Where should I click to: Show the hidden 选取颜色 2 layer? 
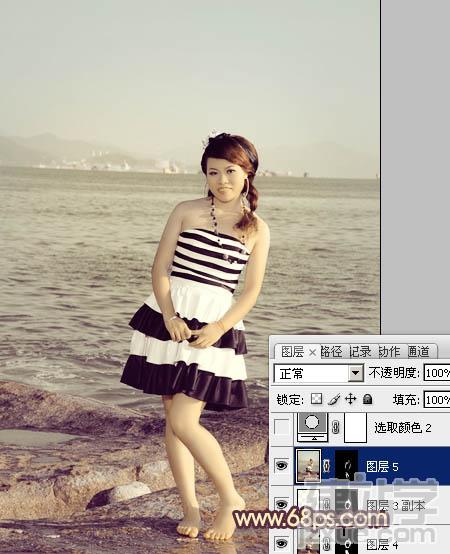[x=282, y=428]
